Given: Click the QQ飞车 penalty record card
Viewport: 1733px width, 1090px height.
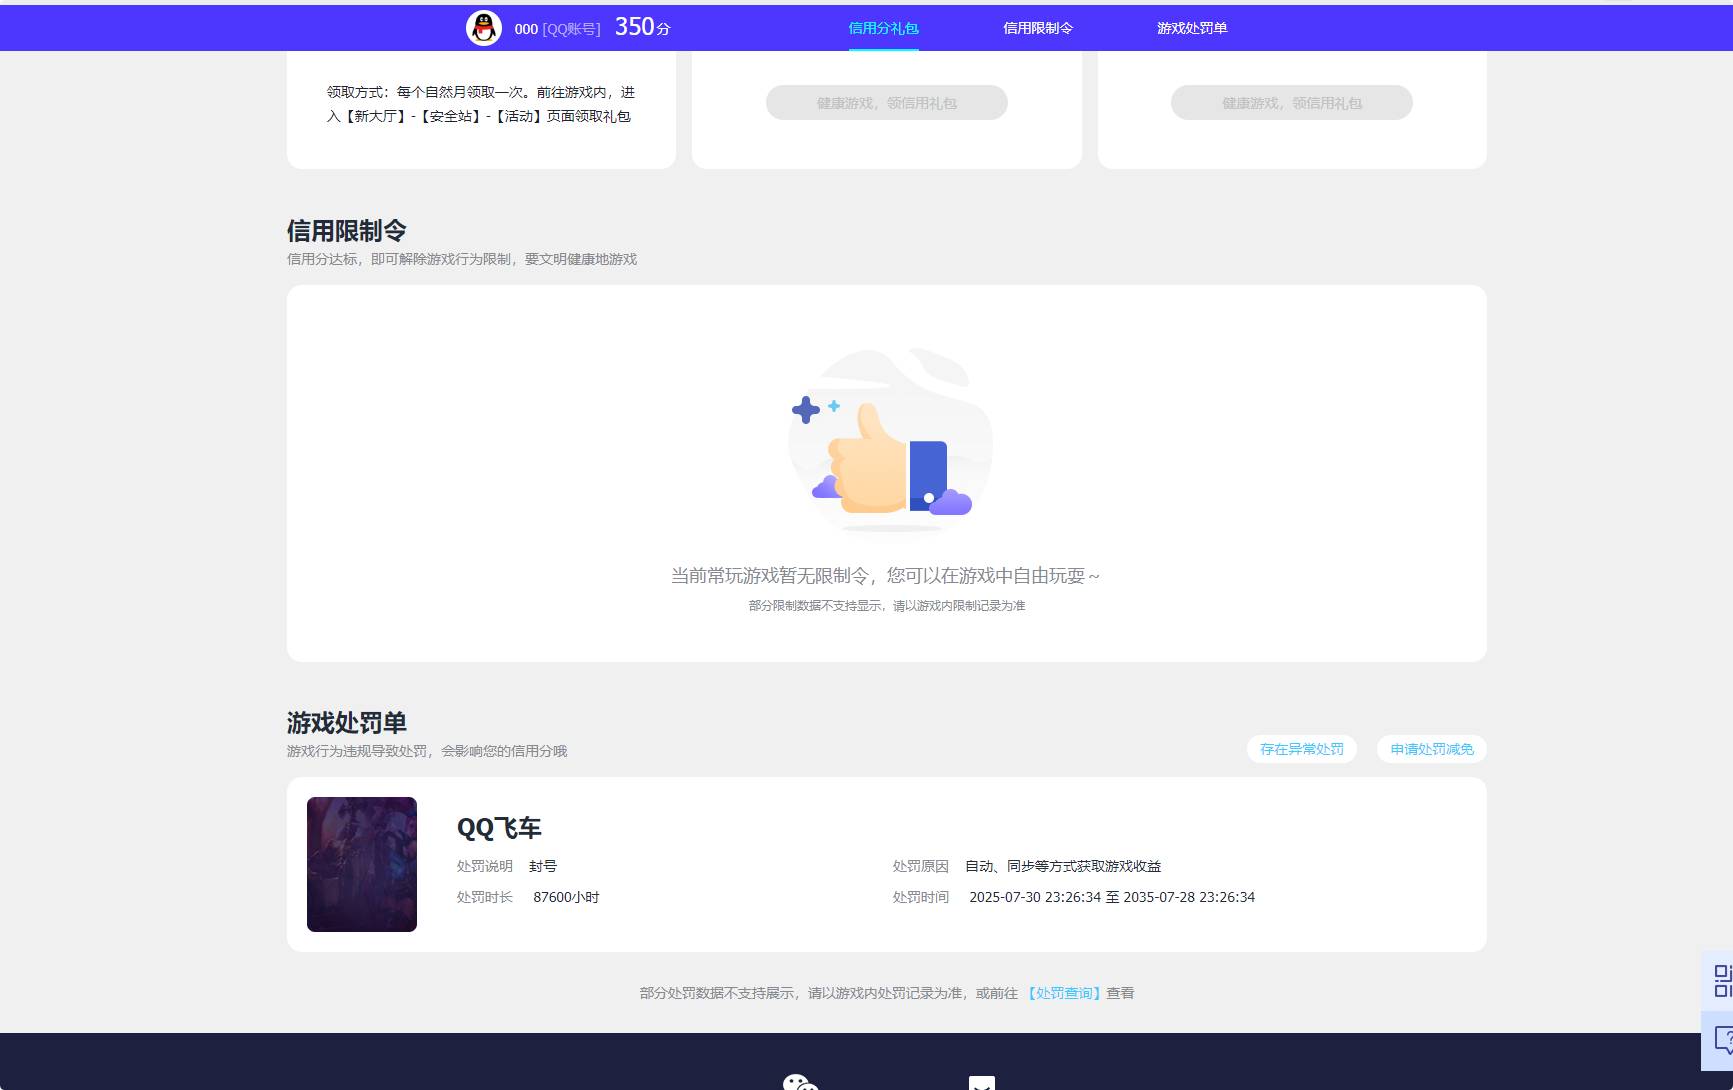Looking at the screenshot, I should [x=886, y=864].
